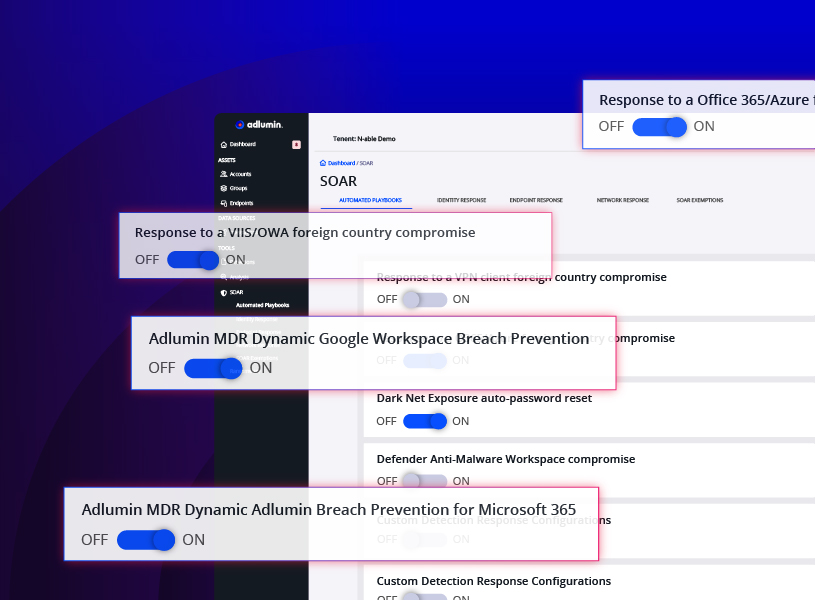Click the red notification badge beside Dashboard
The image size is (815, 600).
296,145
